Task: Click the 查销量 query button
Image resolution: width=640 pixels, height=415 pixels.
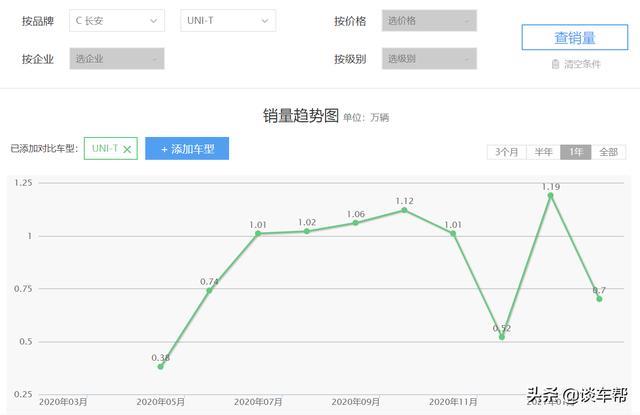Action: 575,38
